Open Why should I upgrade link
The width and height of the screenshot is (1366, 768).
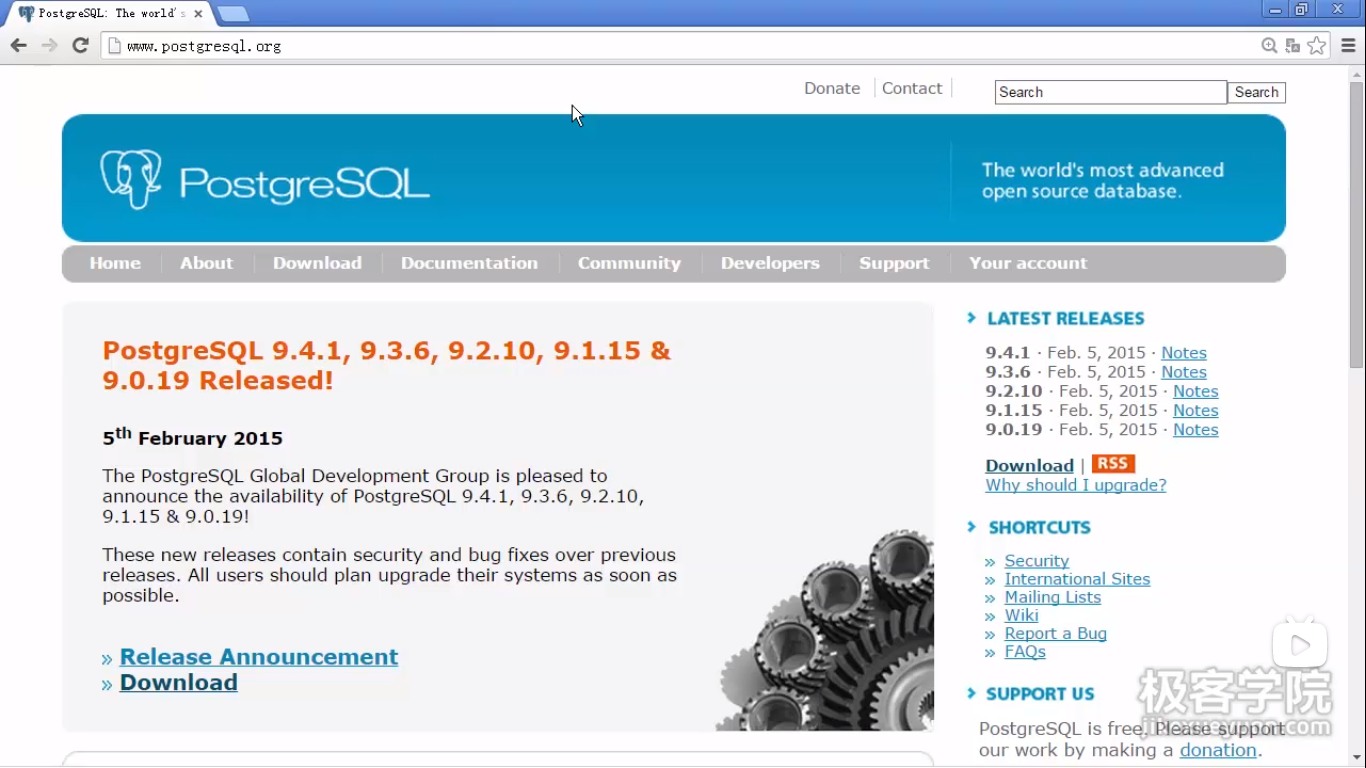tap(1076, 485)
